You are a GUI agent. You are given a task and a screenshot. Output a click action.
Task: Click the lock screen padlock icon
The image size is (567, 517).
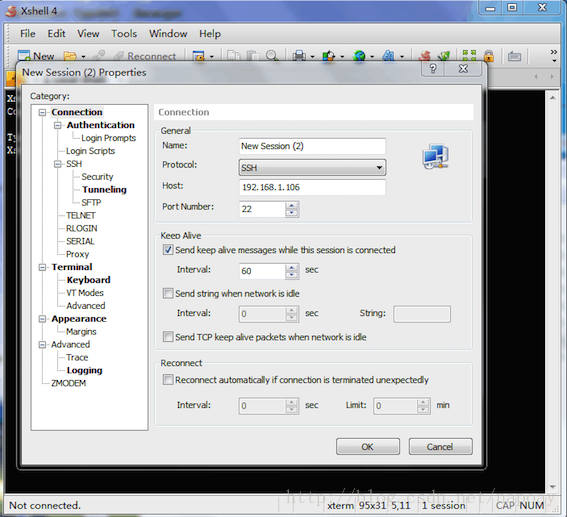[489, 56]
